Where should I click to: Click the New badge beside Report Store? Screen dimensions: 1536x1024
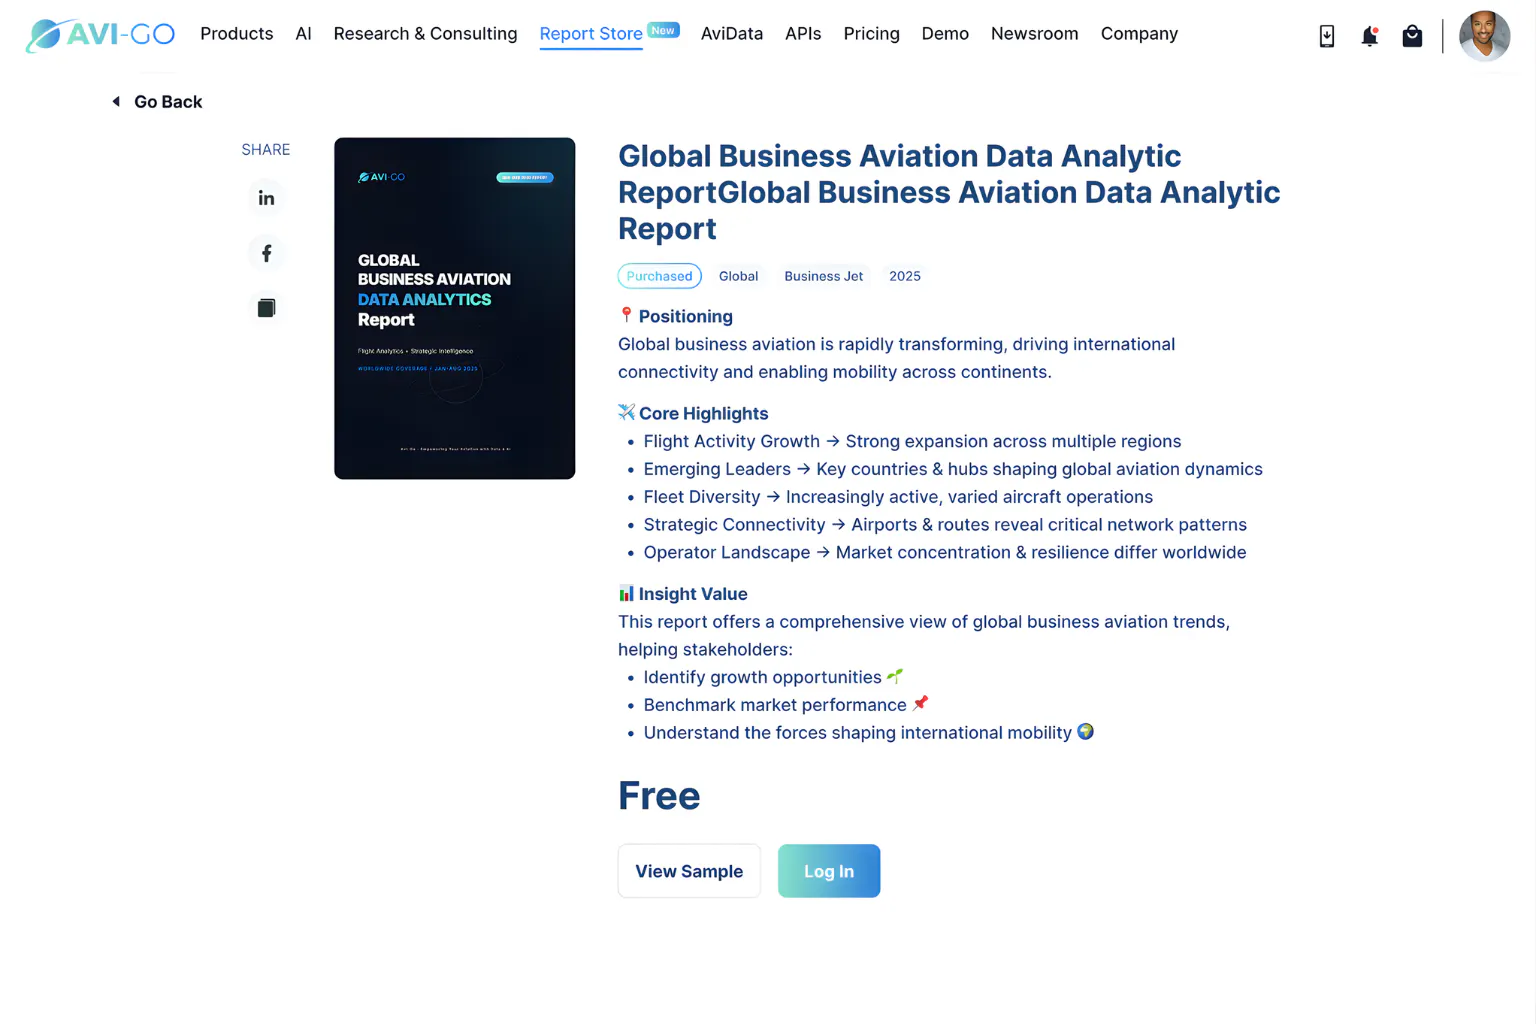click(663, 30)
